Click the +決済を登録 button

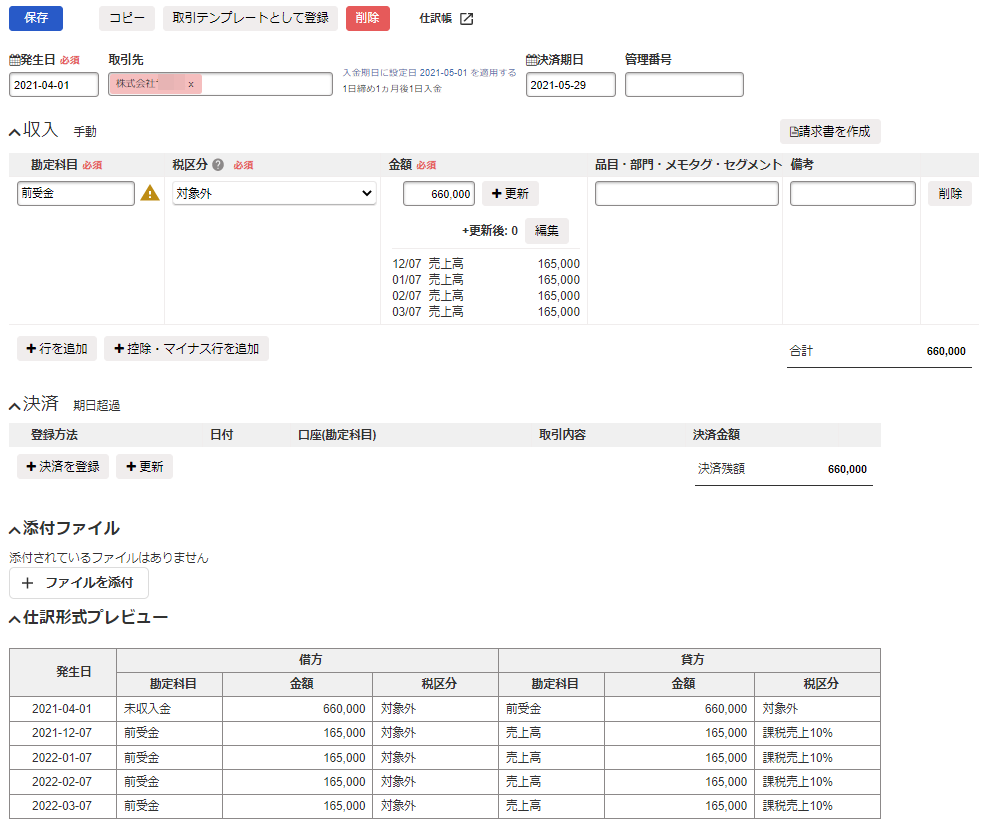[63, 467]
